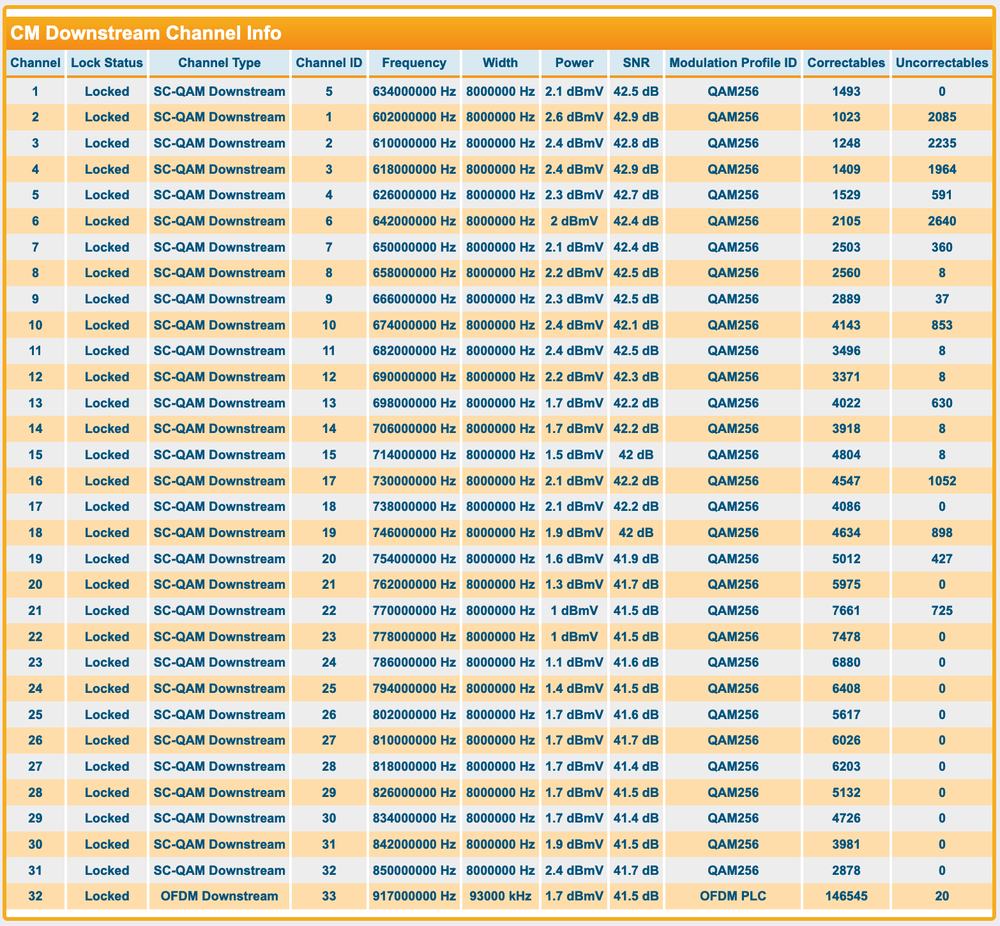Click the 42.5 dB SNR value in row 1
Viewport: 1000px width, 926px height.
point(635,91)
